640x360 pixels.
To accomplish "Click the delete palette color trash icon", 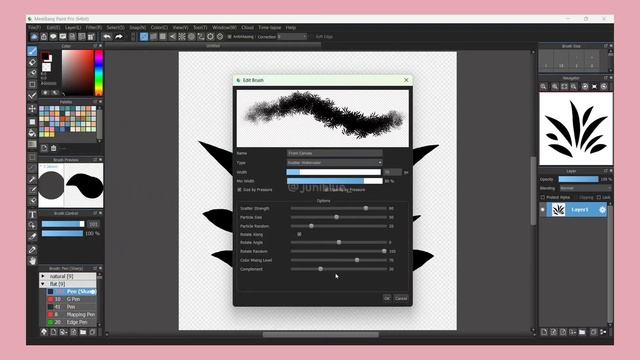I will click(x=53, y=148).
